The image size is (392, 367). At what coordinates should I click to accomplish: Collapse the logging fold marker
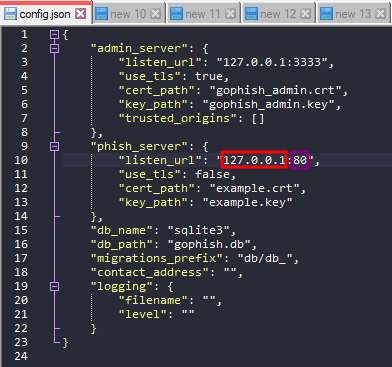(54, 286)
